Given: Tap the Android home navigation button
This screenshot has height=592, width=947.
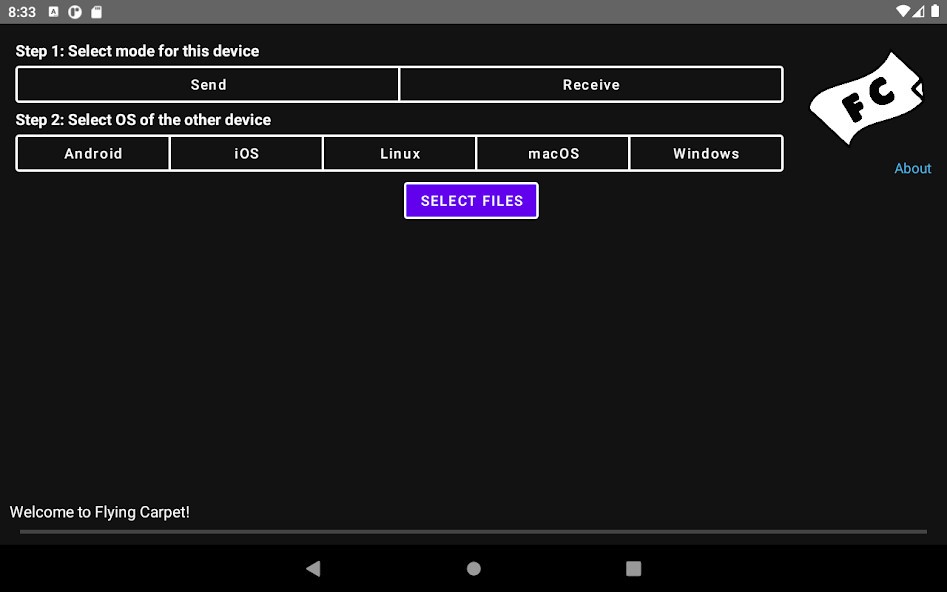Looking at the screenshot, I should 474,568.
